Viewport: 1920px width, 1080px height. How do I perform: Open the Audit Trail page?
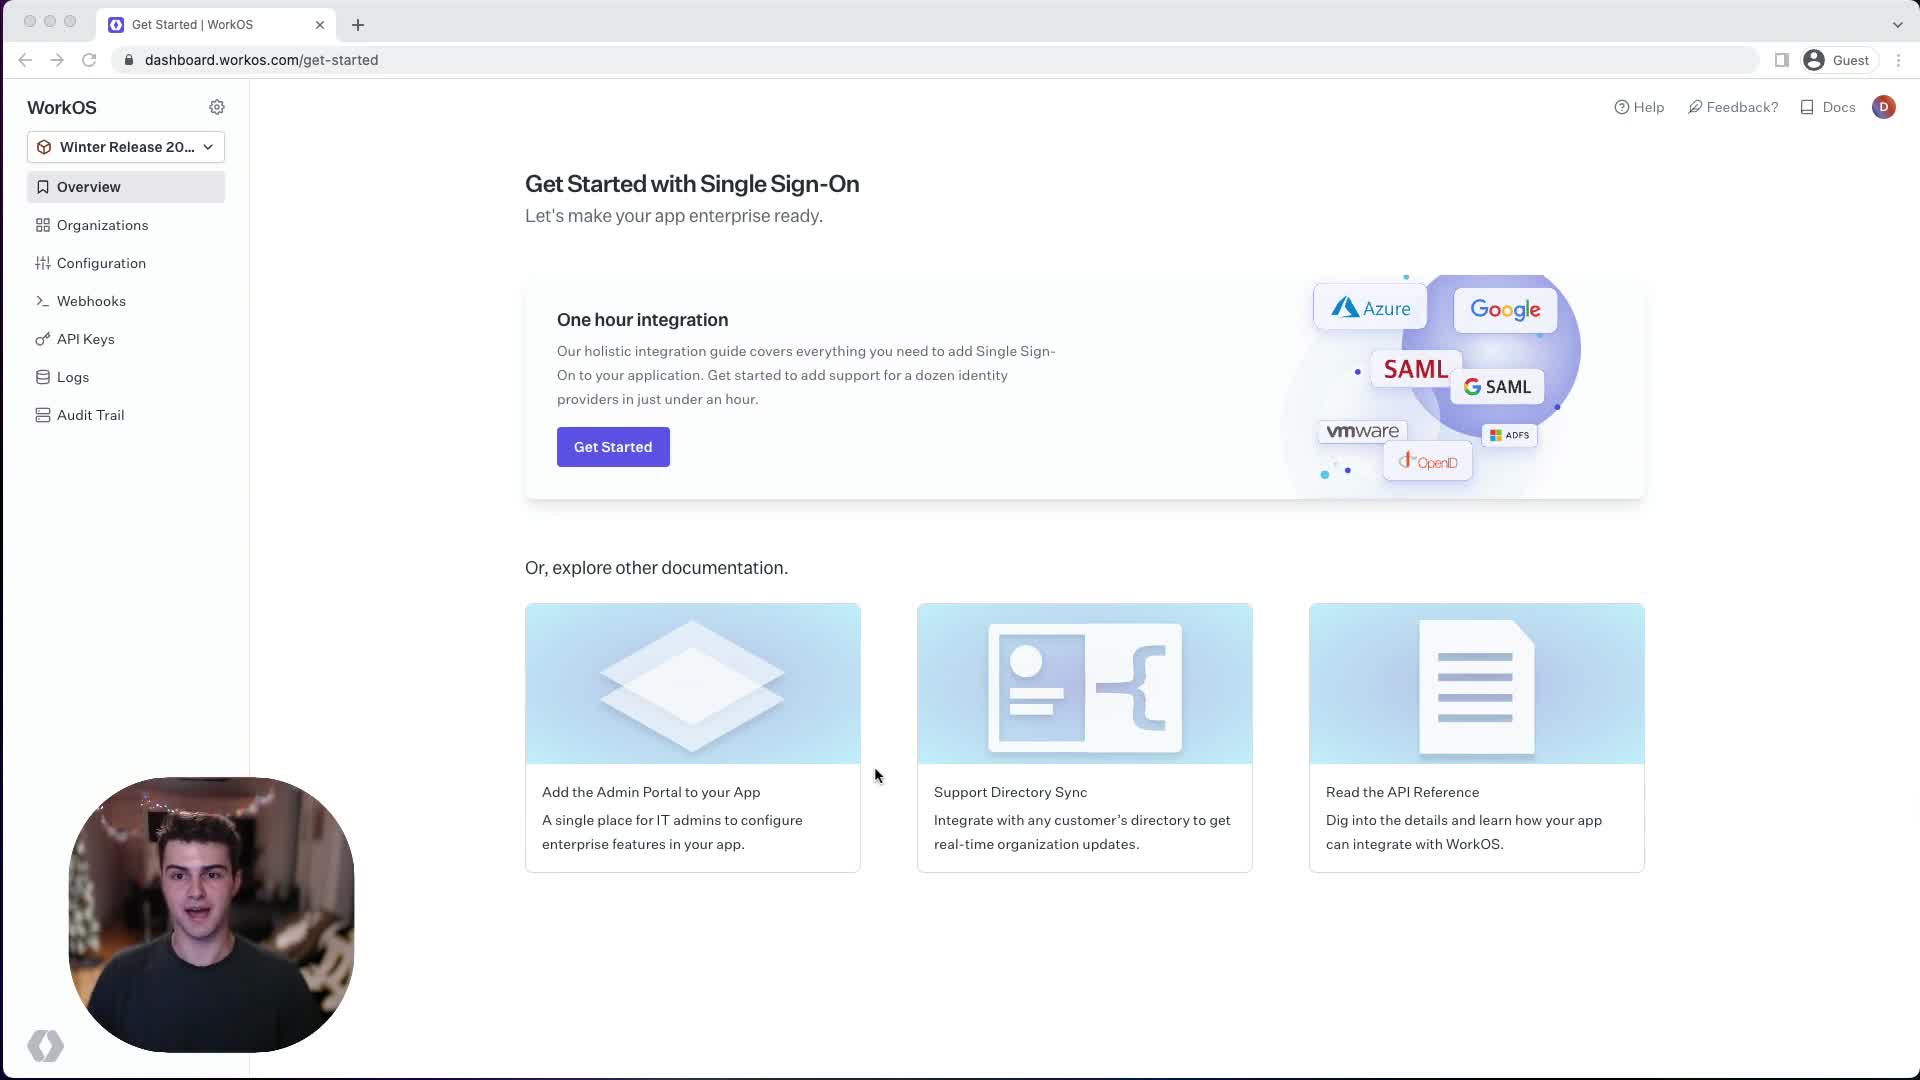(x=89, y=415)
